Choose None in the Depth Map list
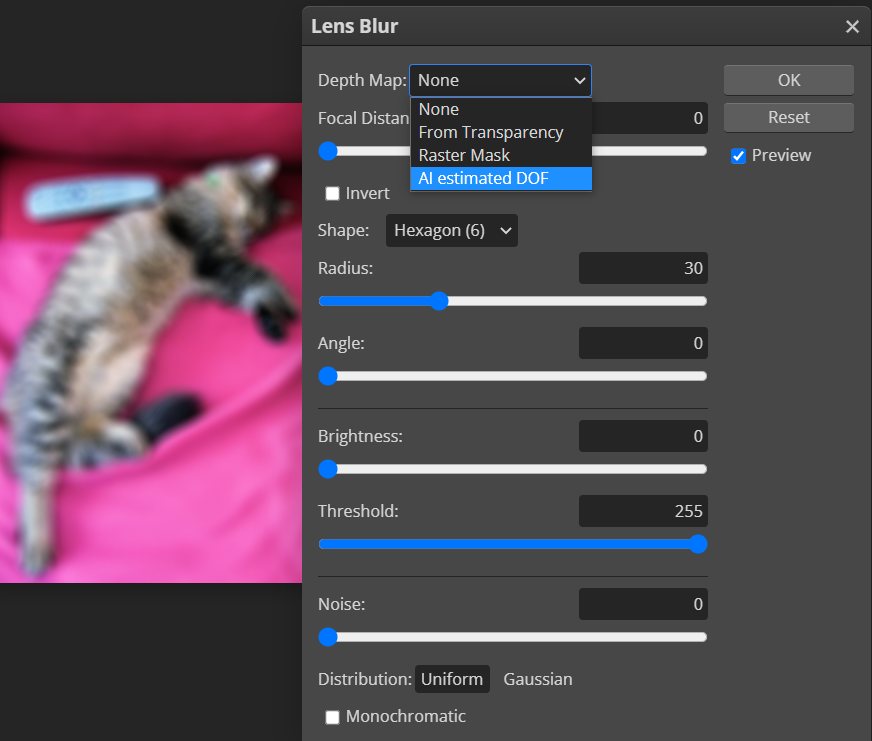This screenshot has height=741, width=872. coord(437,109)
